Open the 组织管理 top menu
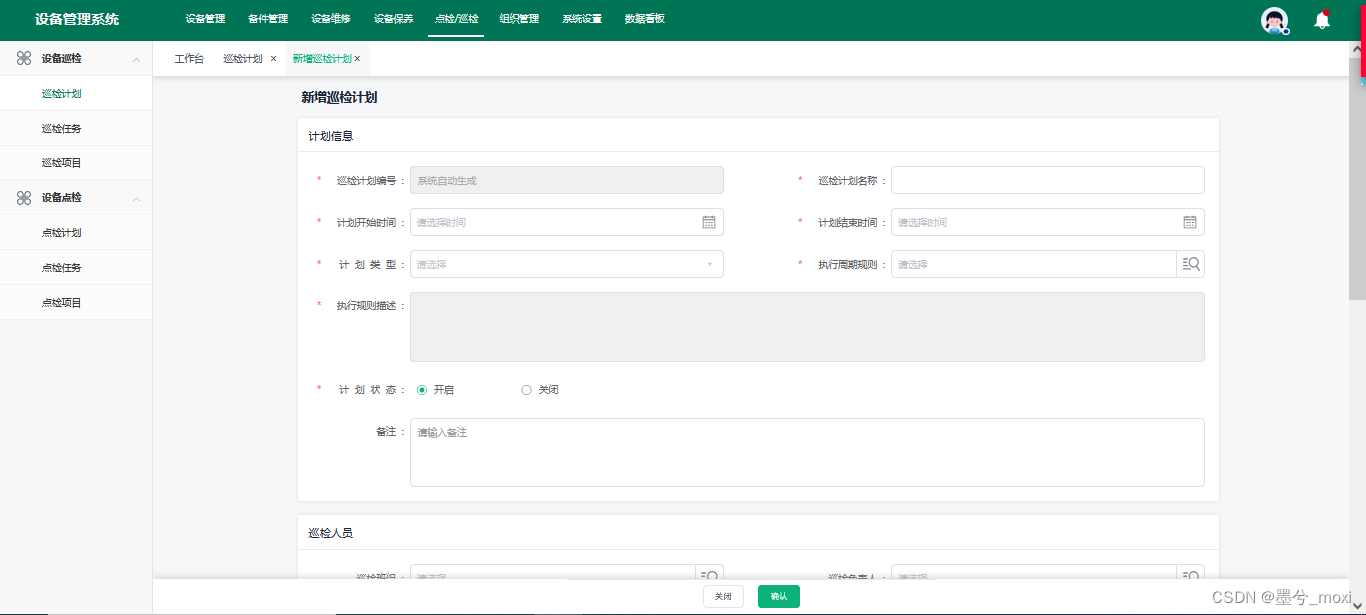This screenshot has width=1366, height=615. click(x=519, y=19)
